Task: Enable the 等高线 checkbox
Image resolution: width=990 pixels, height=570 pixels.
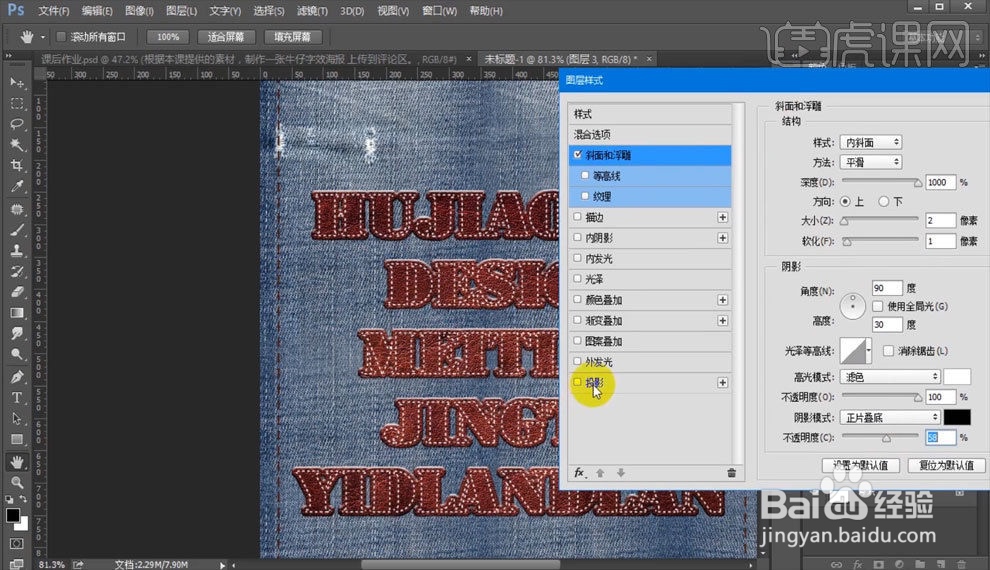Action: 585,175
